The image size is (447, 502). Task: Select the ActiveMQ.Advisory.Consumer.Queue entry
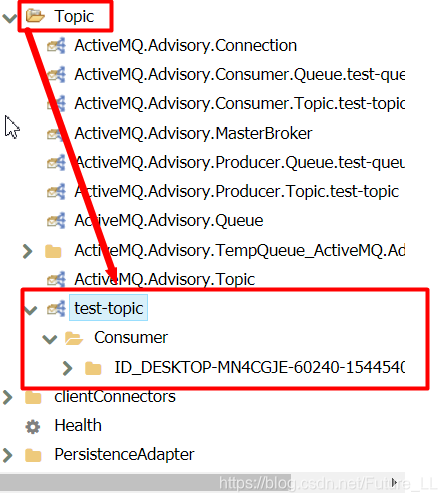pyautogui.click(x=240, y=75)
